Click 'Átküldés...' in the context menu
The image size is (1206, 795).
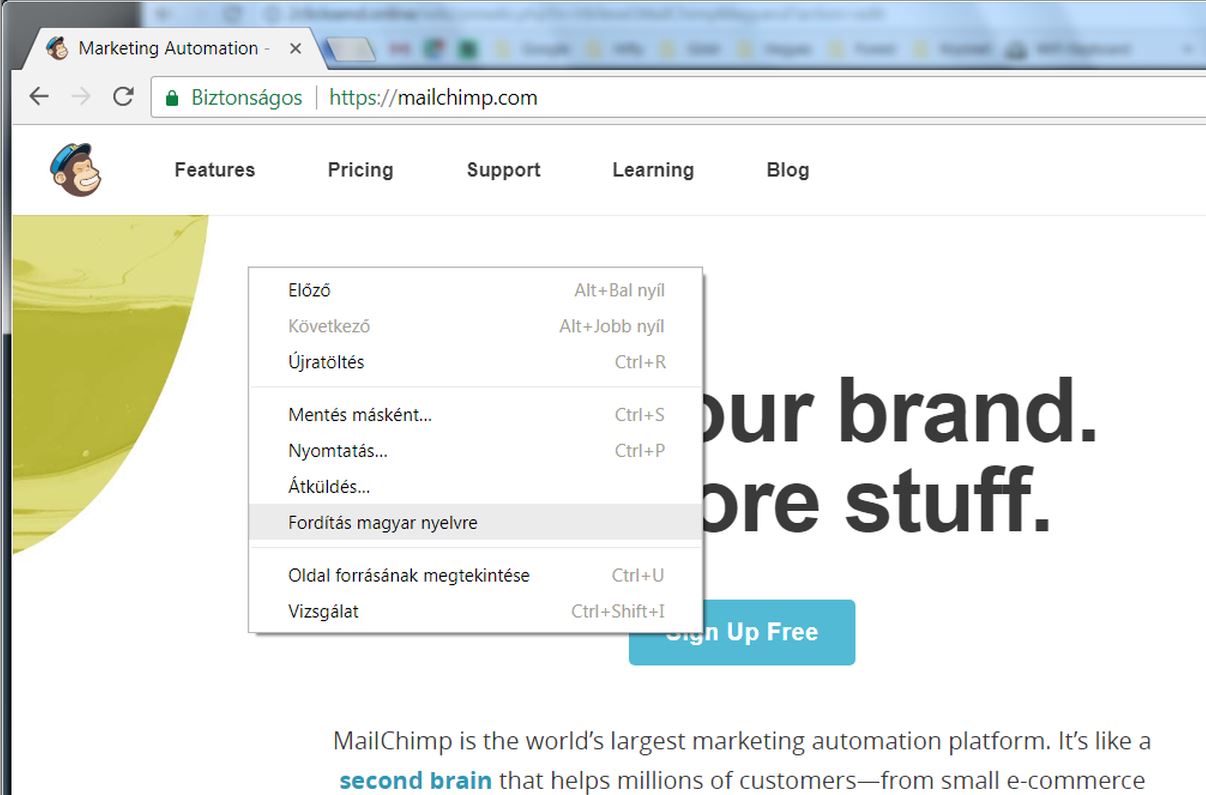[x=329, y=487]
